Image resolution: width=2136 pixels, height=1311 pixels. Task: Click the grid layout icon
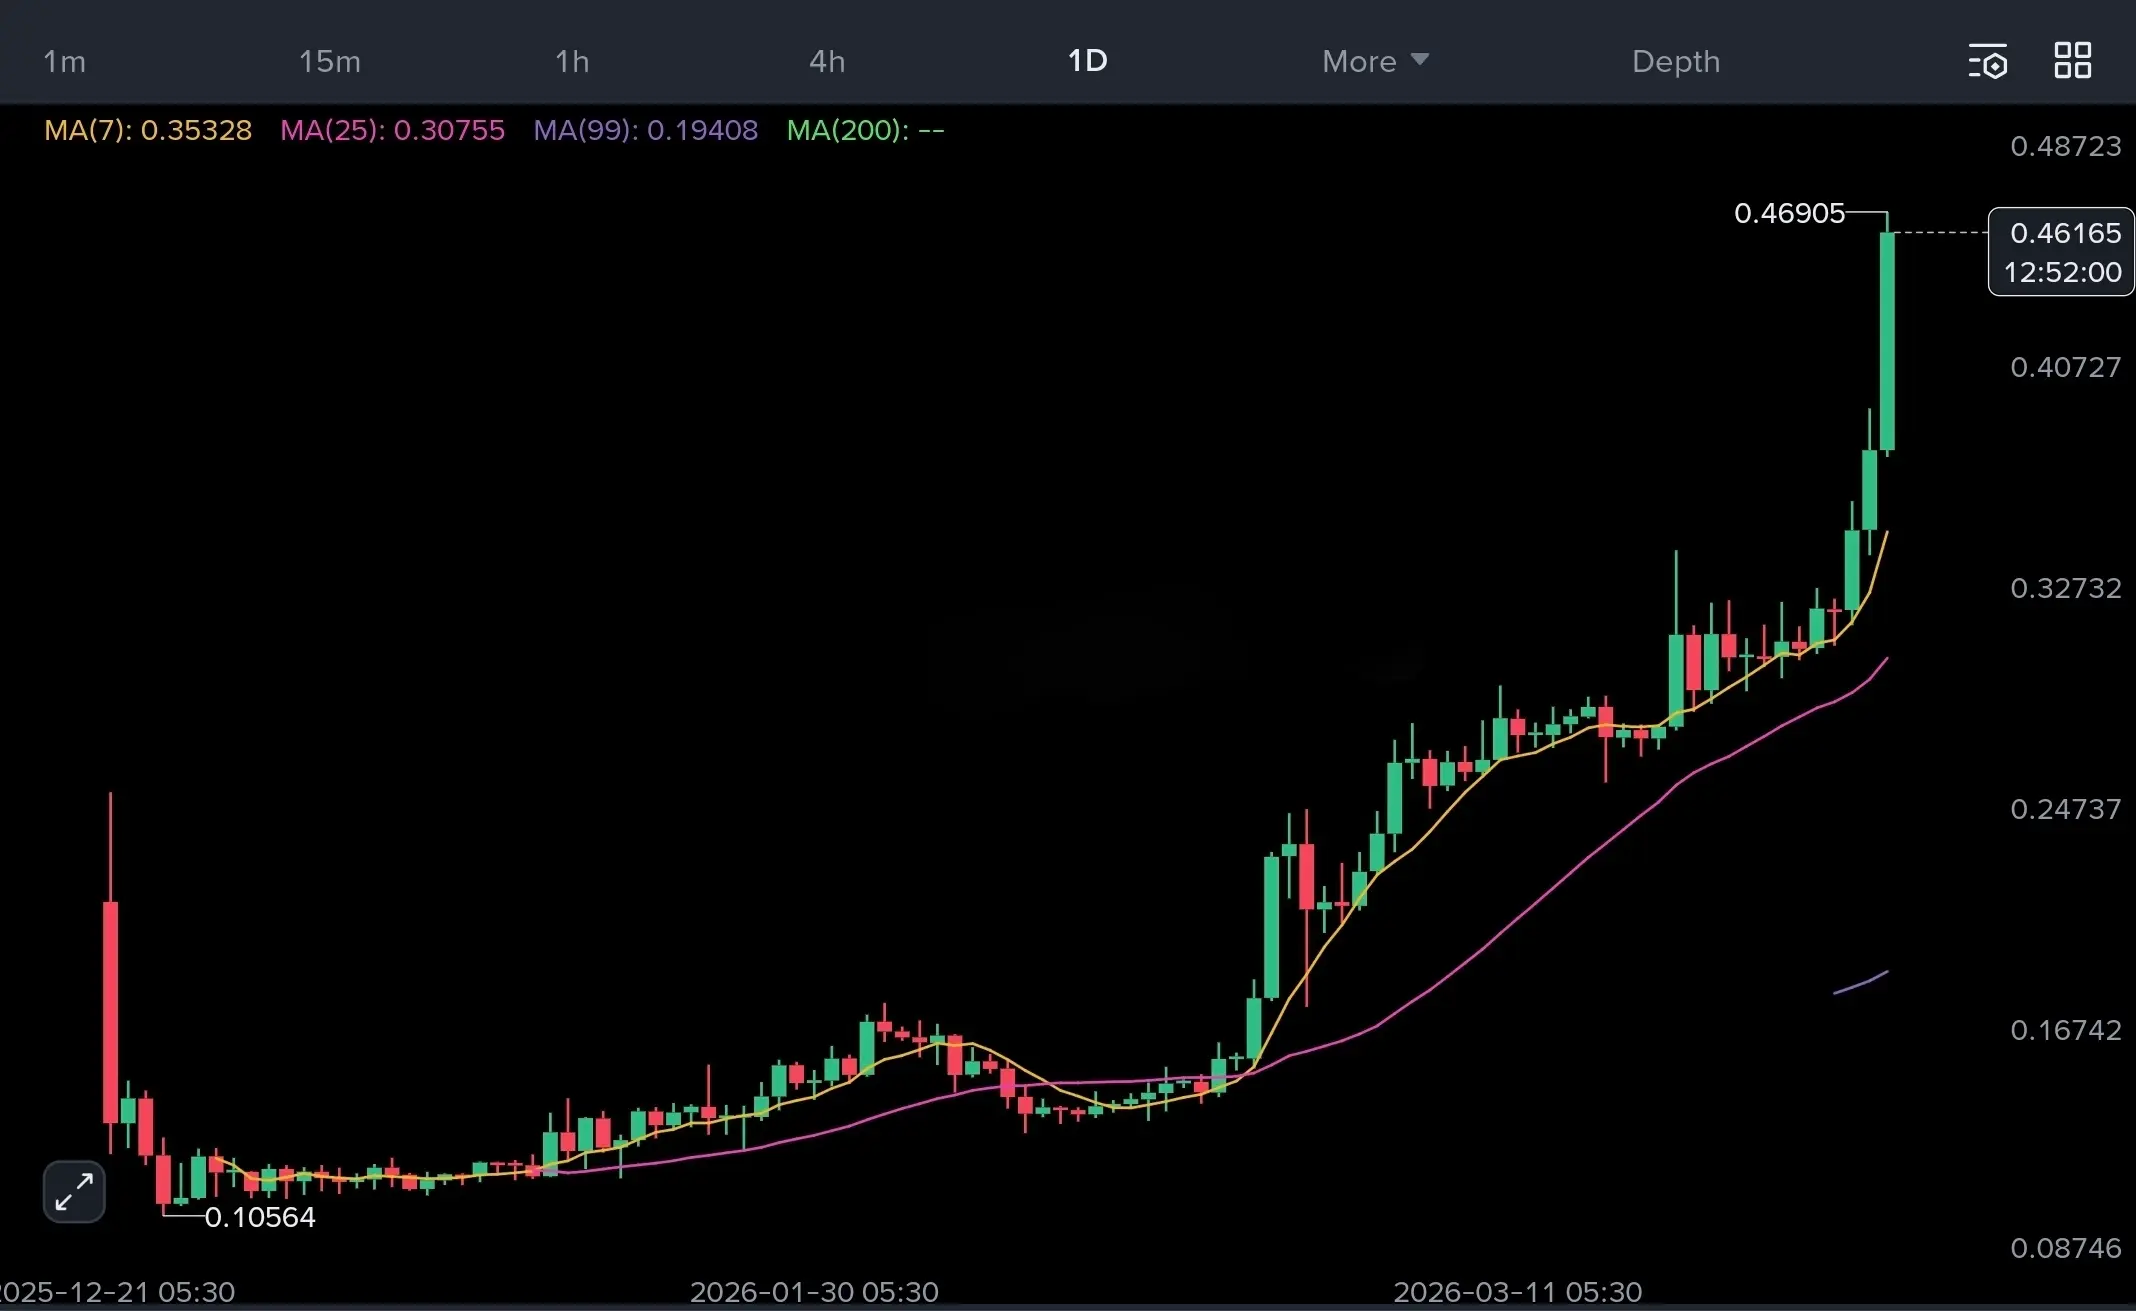(x=2072, y=60)
